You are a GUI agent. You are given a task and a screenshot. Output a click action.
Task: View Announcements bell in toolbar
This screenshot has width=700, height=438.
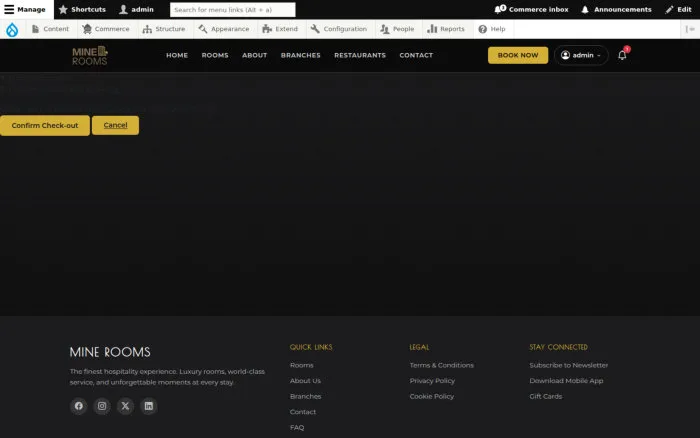click(617, 9)
